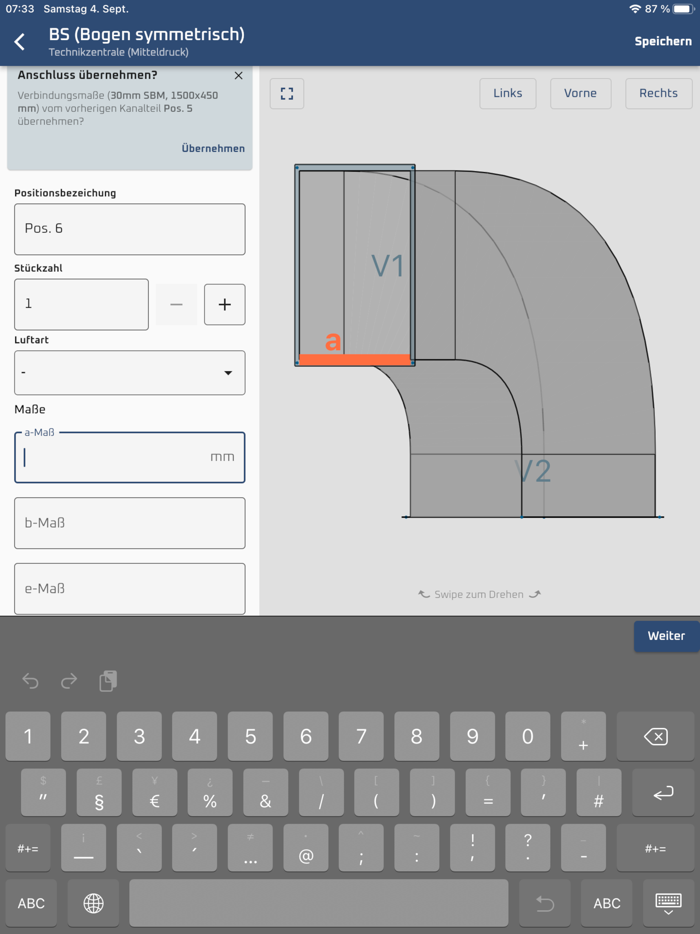
Task: Tap the hide keyboard key
Action: coord(668,903)
